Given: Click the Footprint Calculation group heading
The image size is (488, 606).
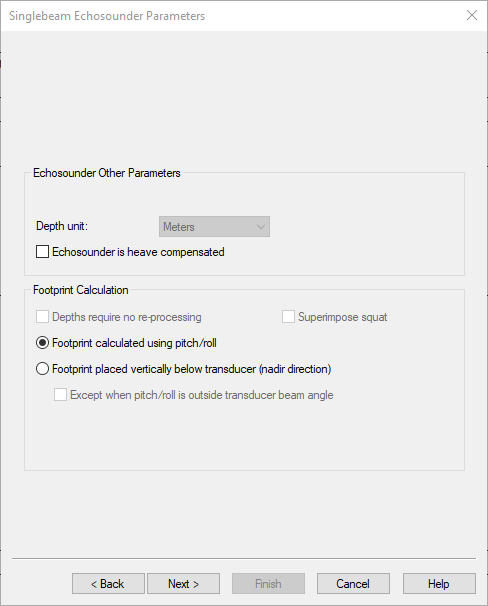Looking at the screenshot, I should point(81,290).
